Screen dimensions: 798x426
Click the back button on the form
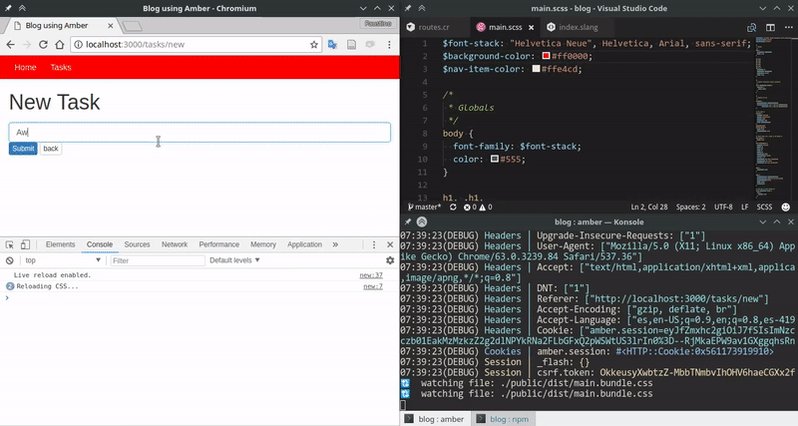pyautogui.click(x=51, y=149)
